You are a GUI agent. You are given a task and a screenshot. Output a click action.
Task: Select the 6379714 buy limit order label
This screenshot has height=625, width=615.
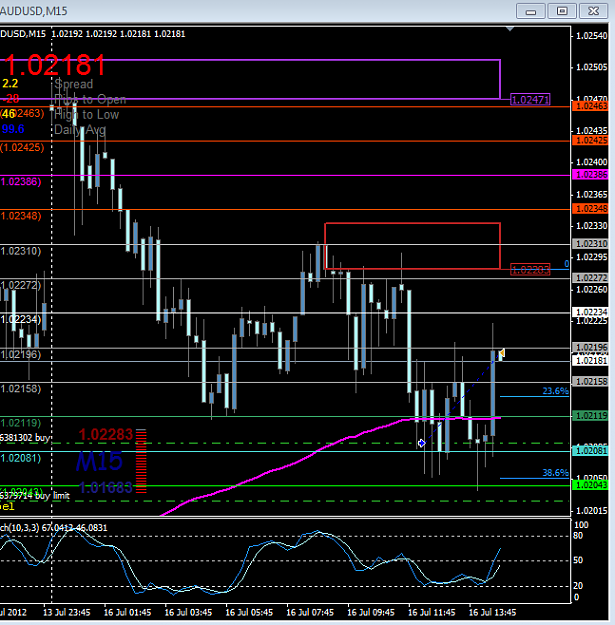pos(35,496)
